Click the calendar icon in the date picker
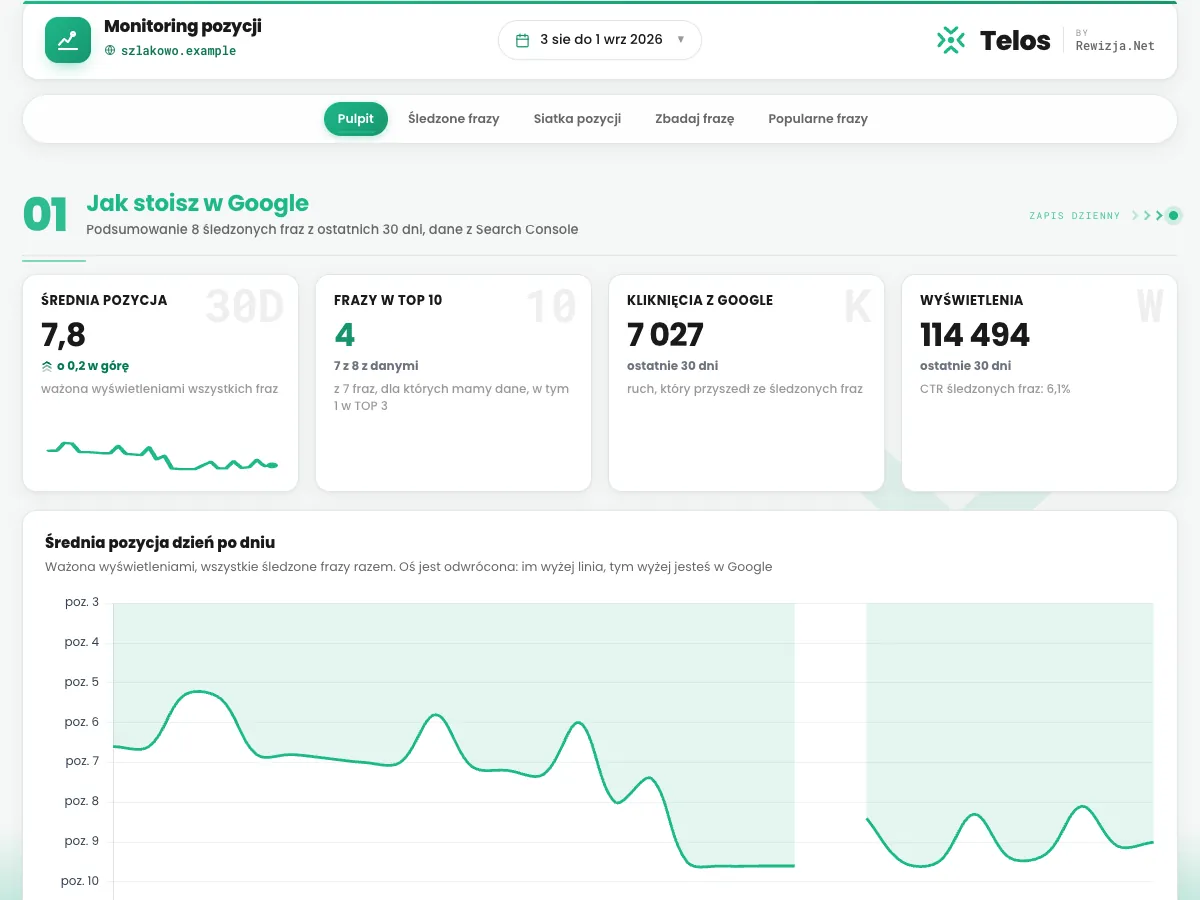Viewport: 1200px width, 900px height. [x=522, y=40]
